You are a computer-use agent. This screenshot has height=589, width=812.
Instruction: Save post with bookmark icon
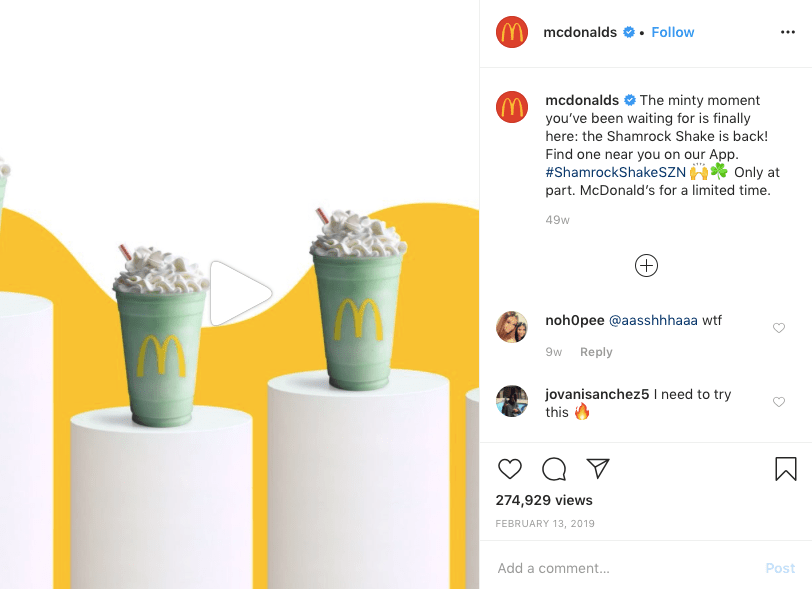coord(786,469)
